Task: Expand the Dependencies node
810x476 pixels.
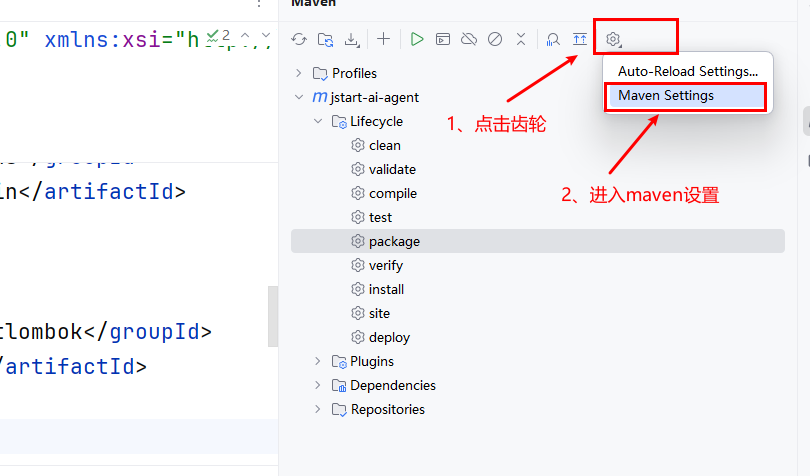Action: 318,385
